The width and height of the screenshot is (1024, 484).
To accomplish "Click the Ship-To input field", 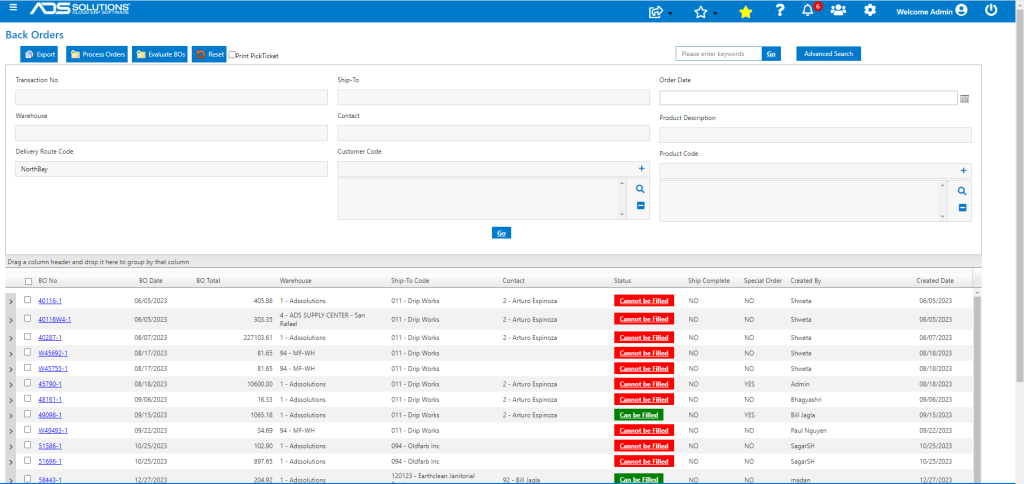I will point(494,97).
